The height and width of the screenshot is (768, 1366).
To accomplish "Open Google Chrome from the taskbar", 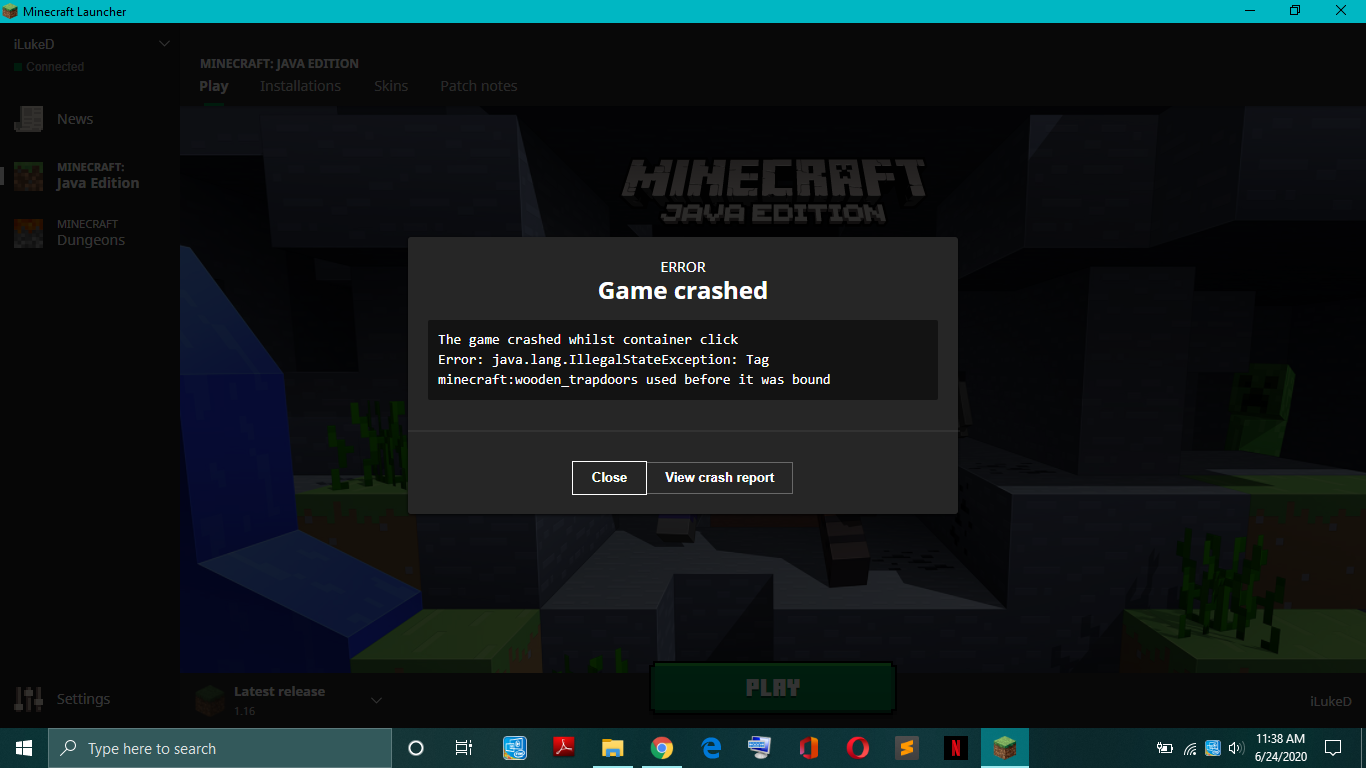I will click(661, 748).
